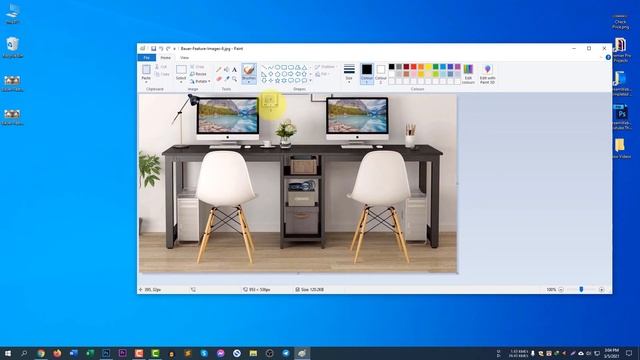Switch to the View ribbon tab
The width and height of the screenshot is (640, 360).
(x=184, y=58)
